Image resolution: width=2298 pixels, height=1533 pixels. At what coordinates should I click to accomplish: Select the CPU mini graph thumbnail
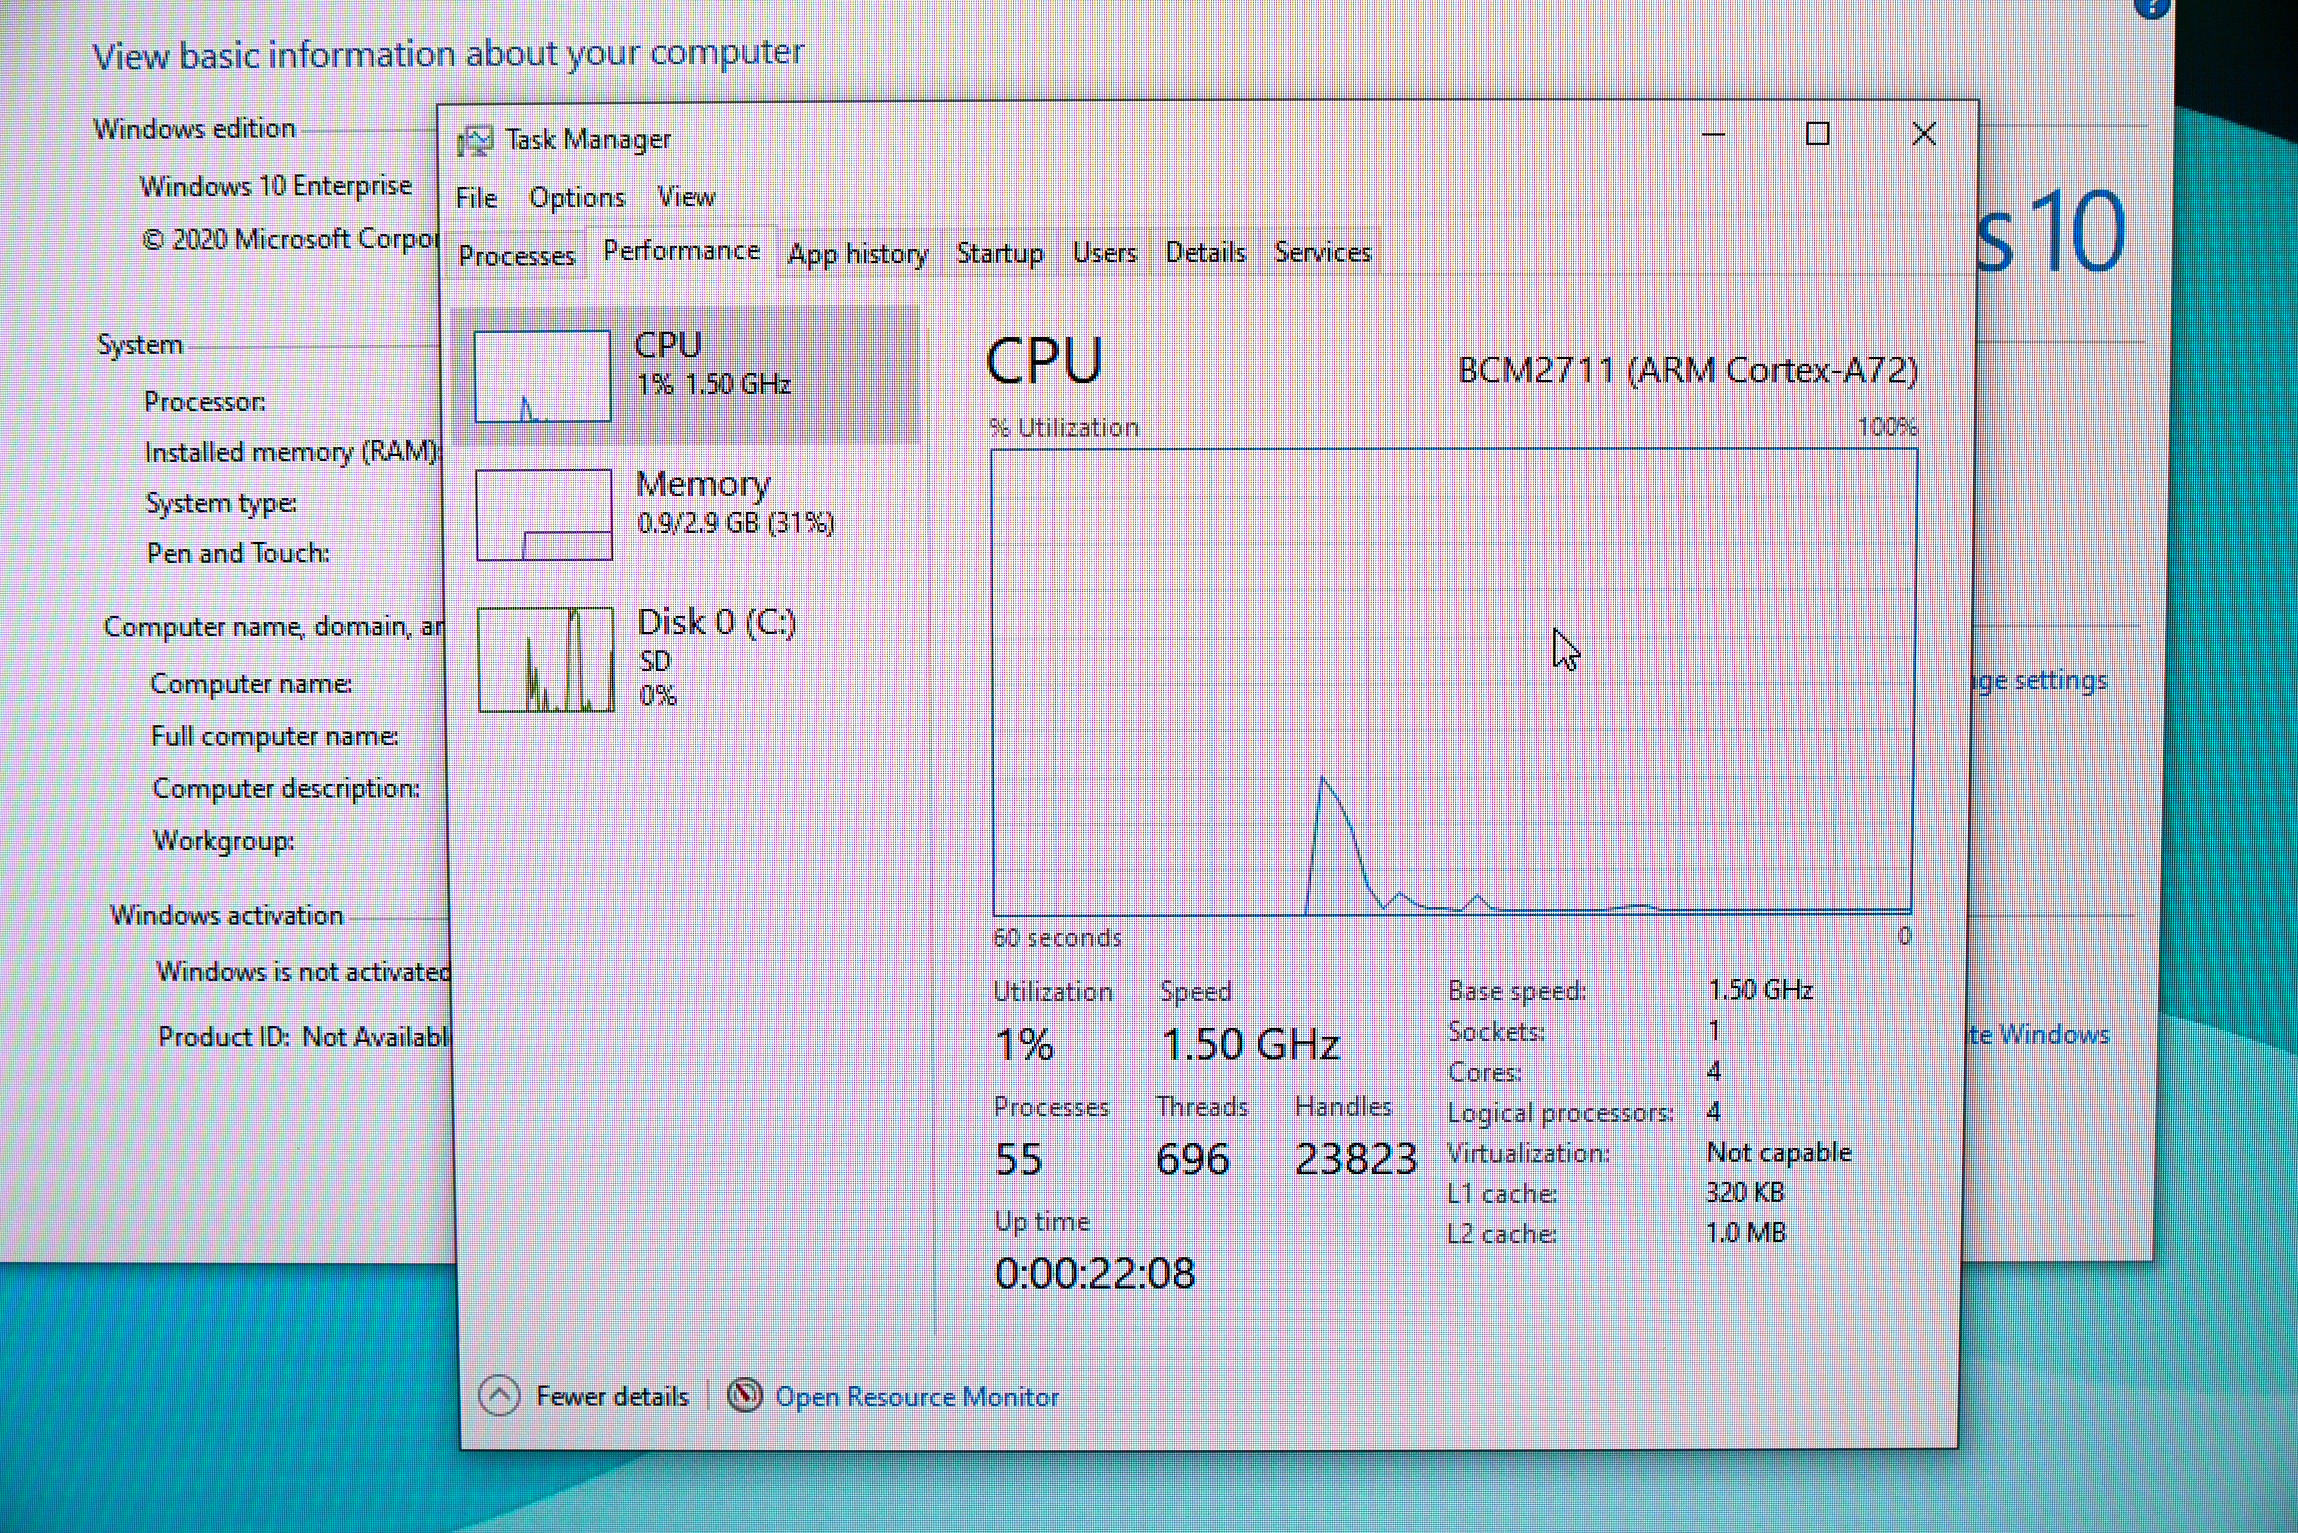(542, 376)
